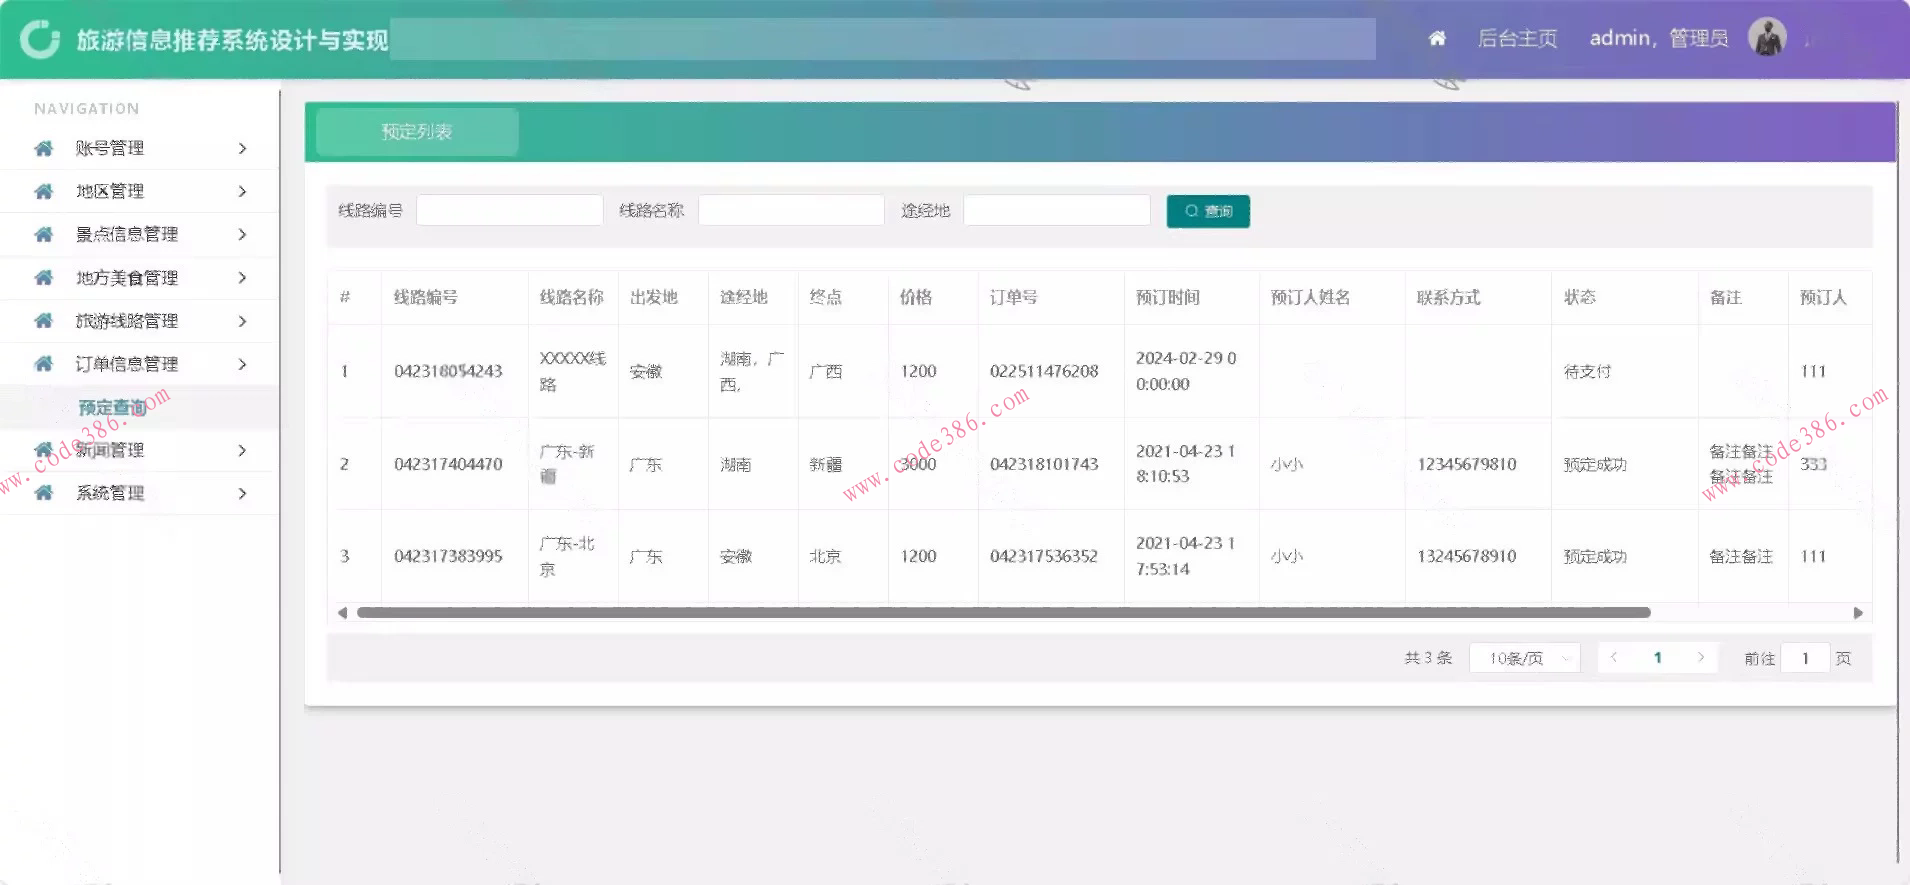Focus the 线路名称 input field

click(791, 210)
